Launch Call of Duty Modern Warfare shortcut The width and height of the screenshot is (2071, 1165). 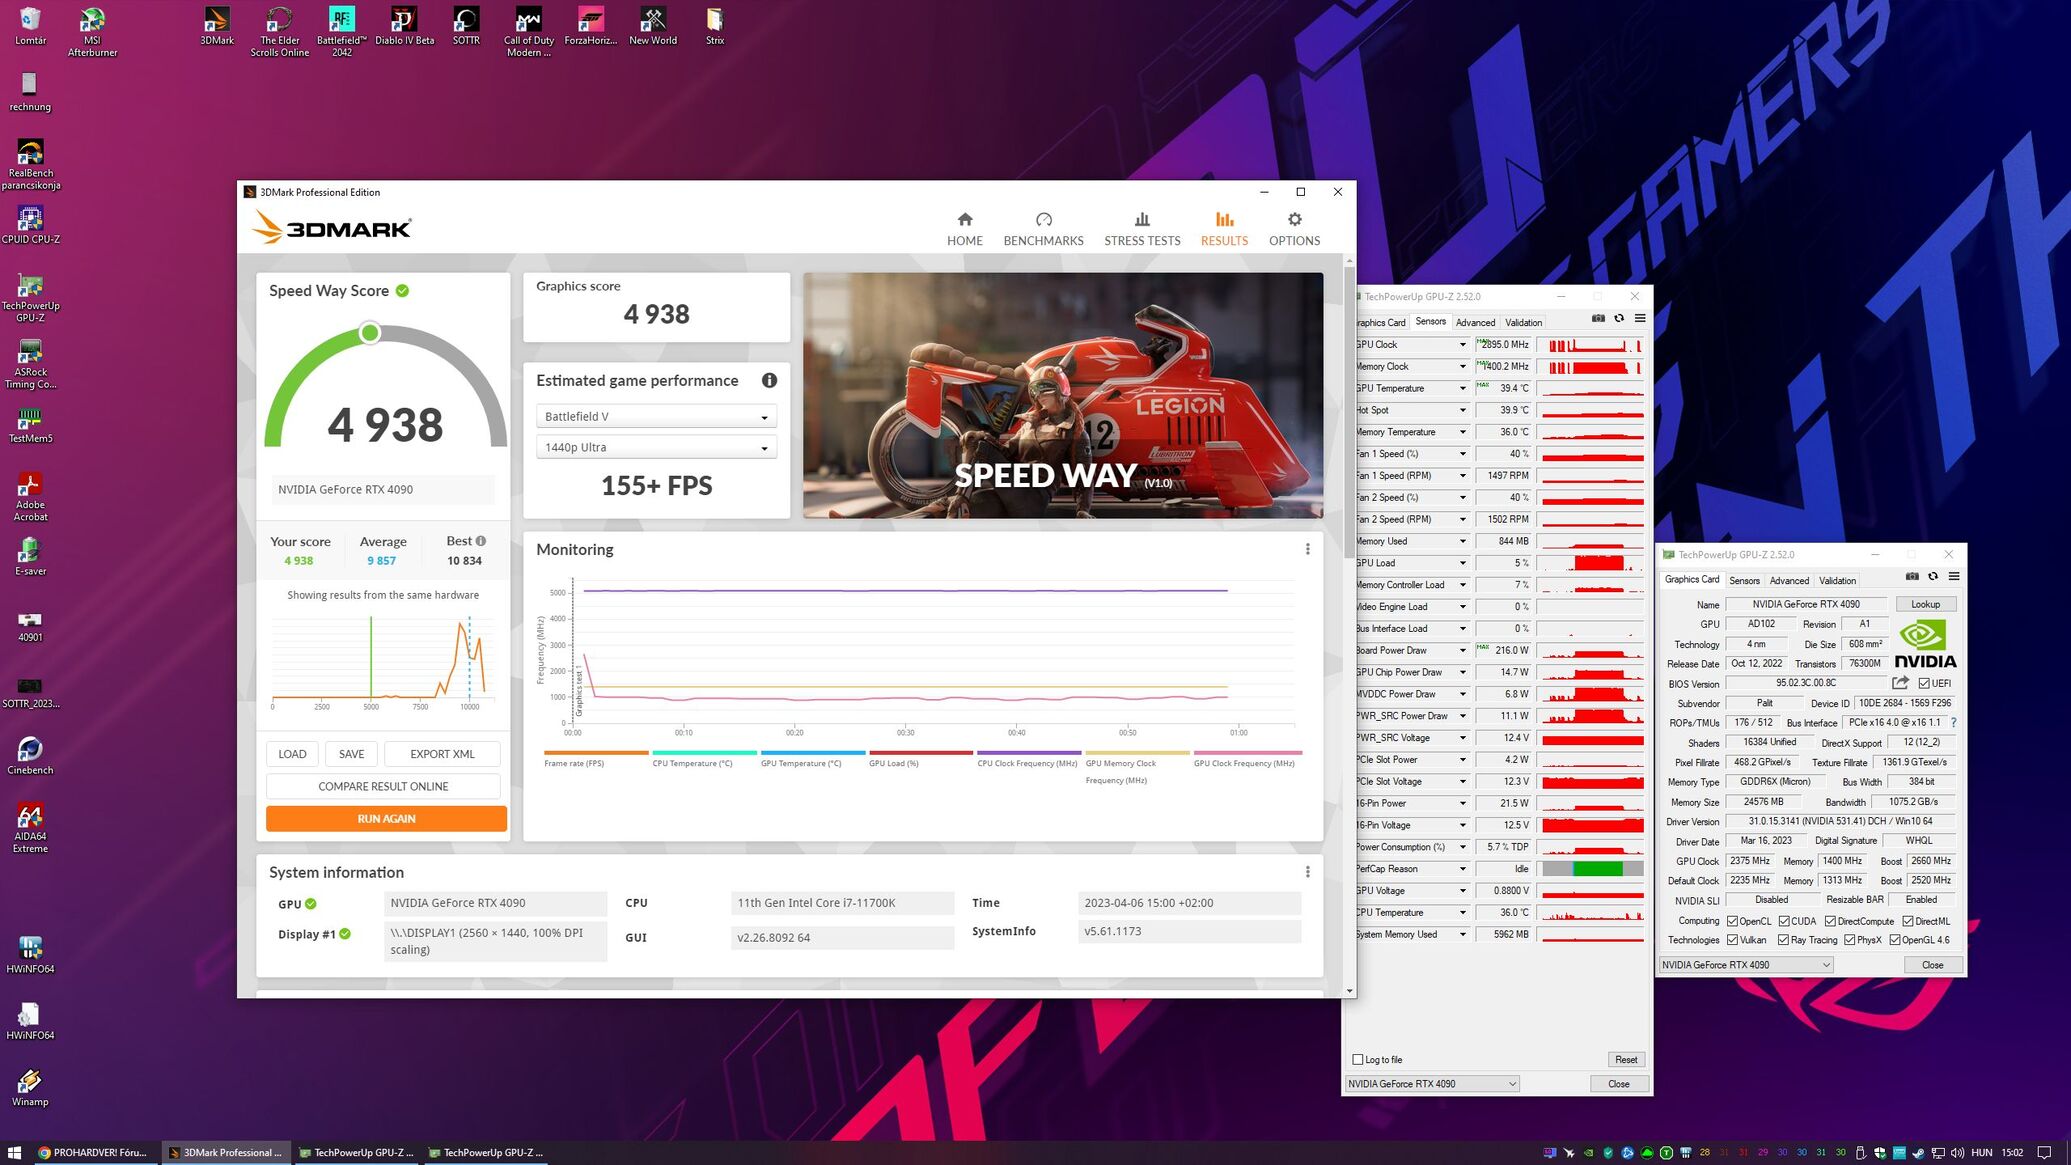(528, 31)
